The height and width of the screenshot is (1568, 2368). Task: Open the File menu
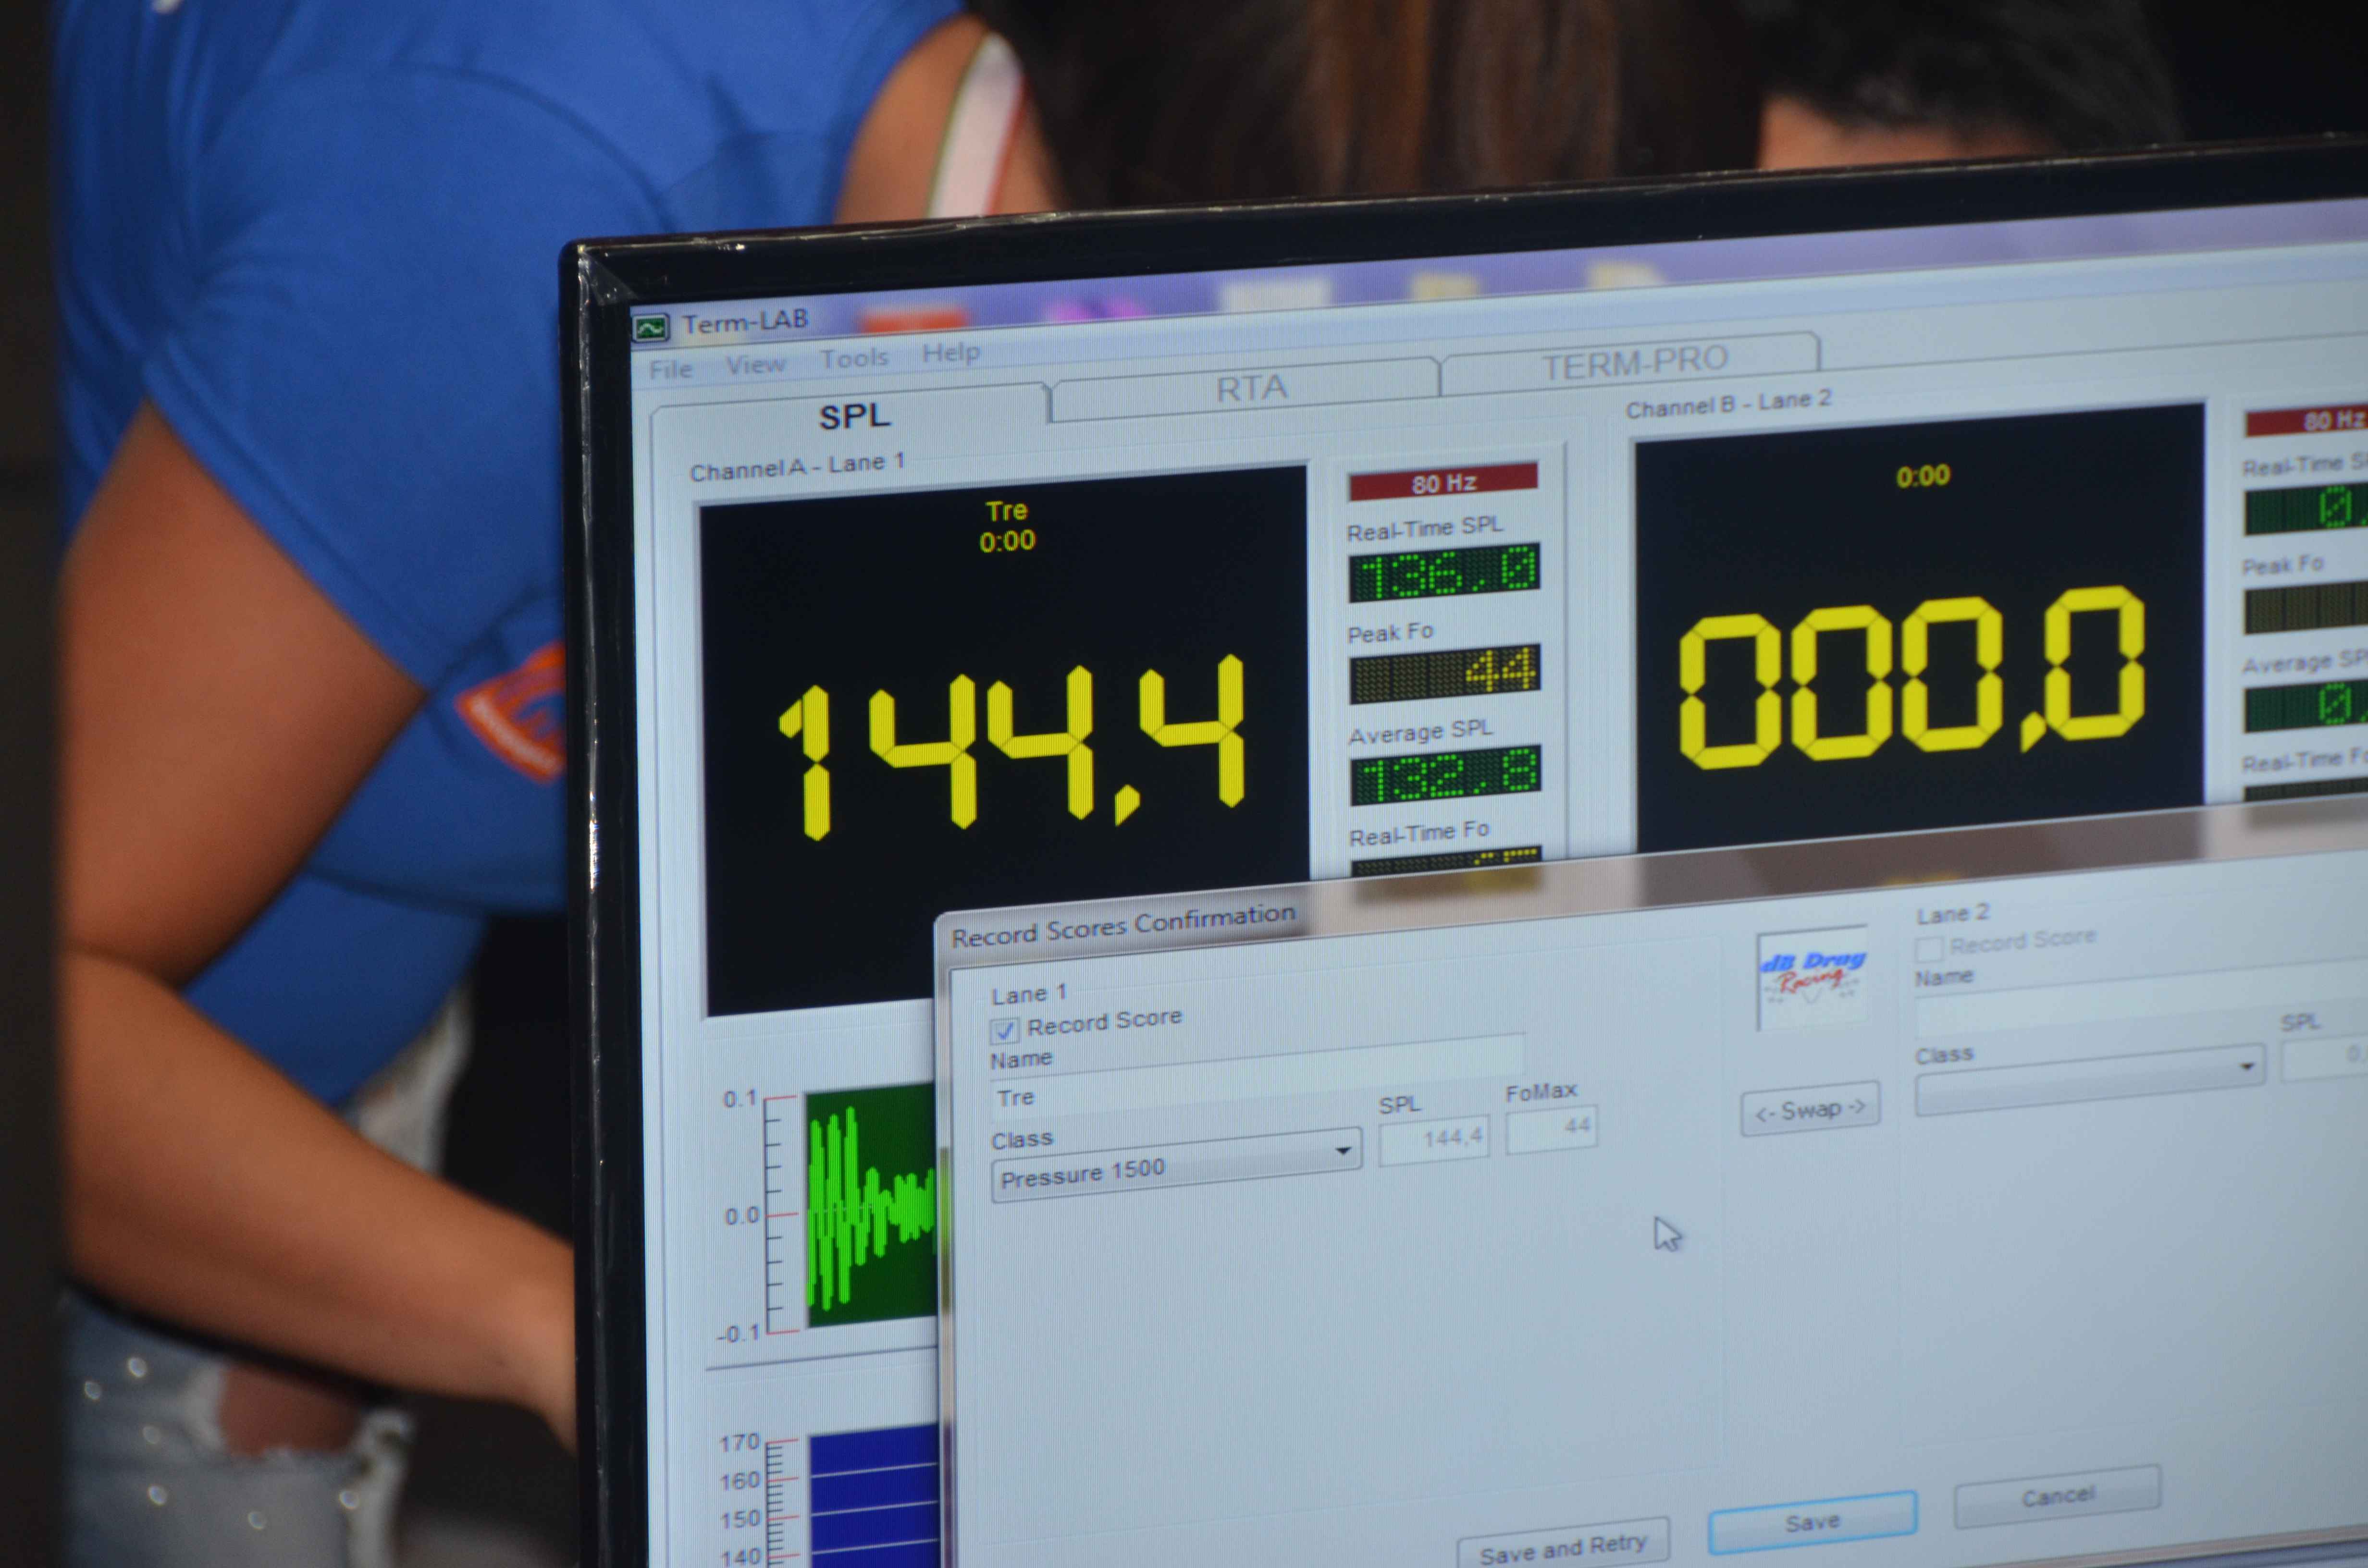click(670, 369)
